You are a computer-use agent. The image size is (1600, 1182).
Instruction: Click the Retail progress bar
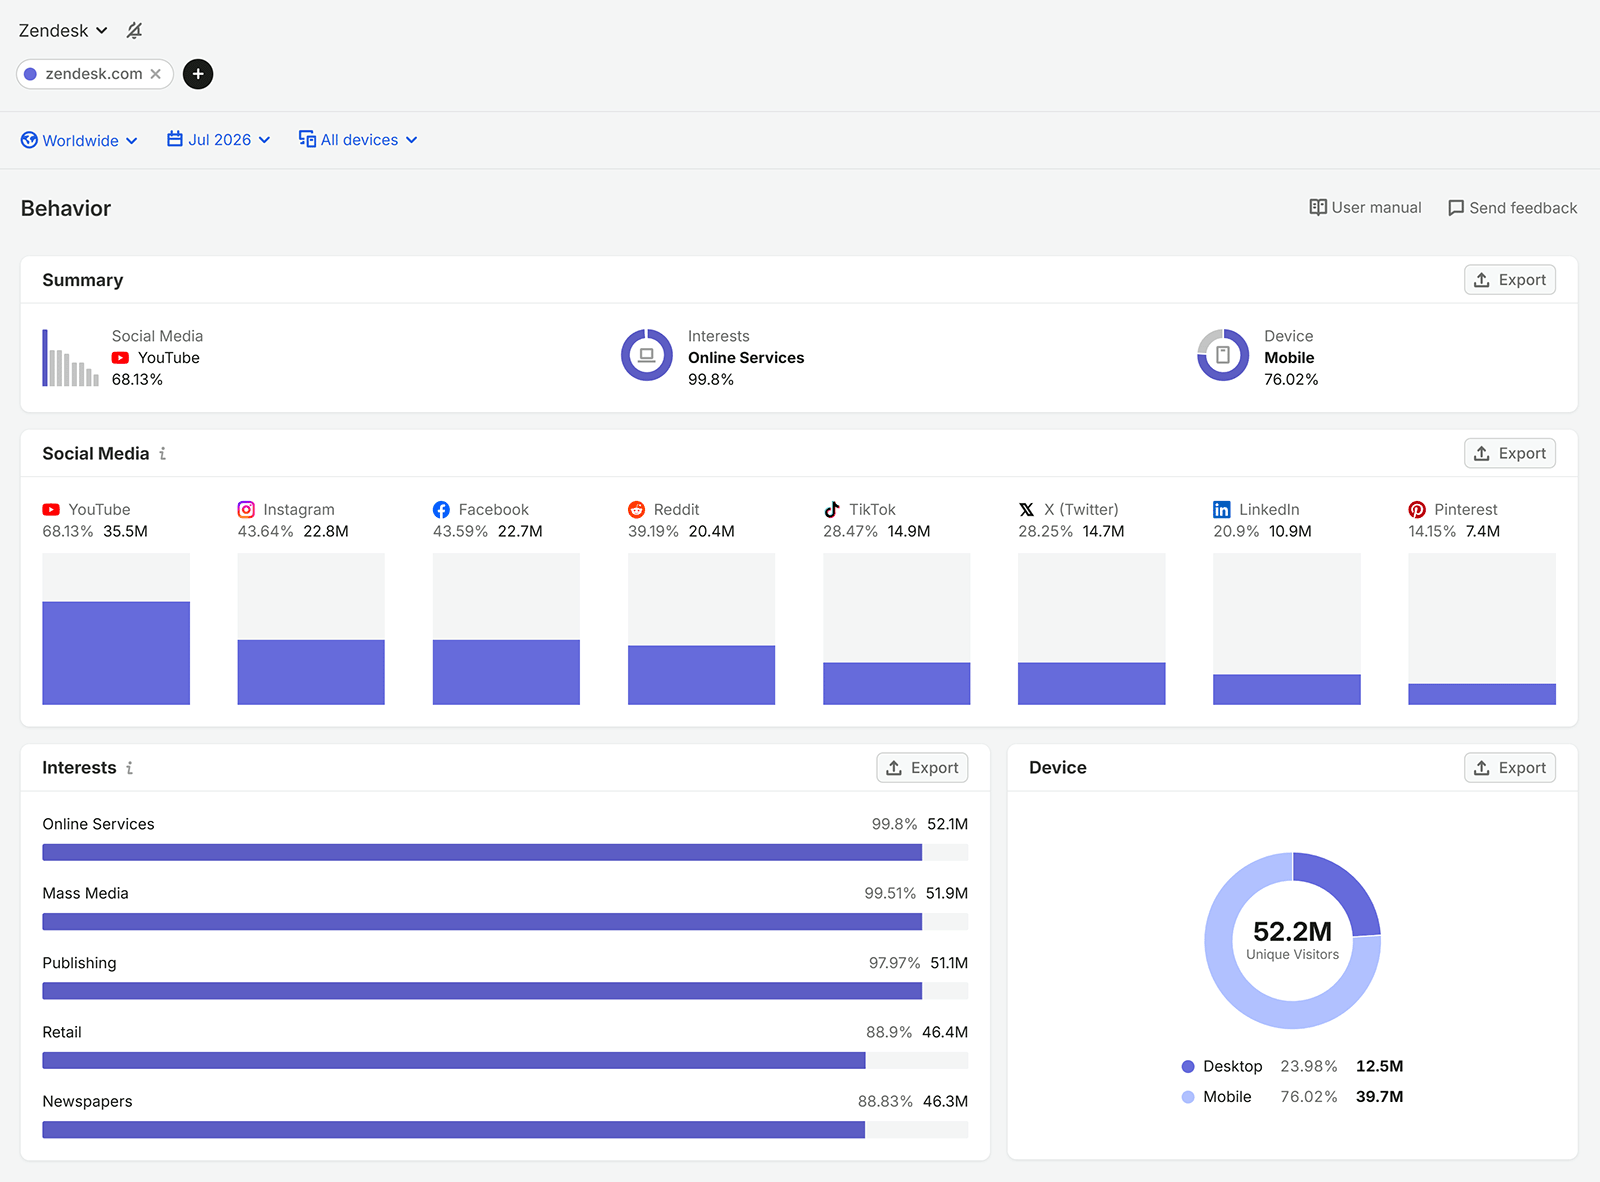(x=505, y=1060)
